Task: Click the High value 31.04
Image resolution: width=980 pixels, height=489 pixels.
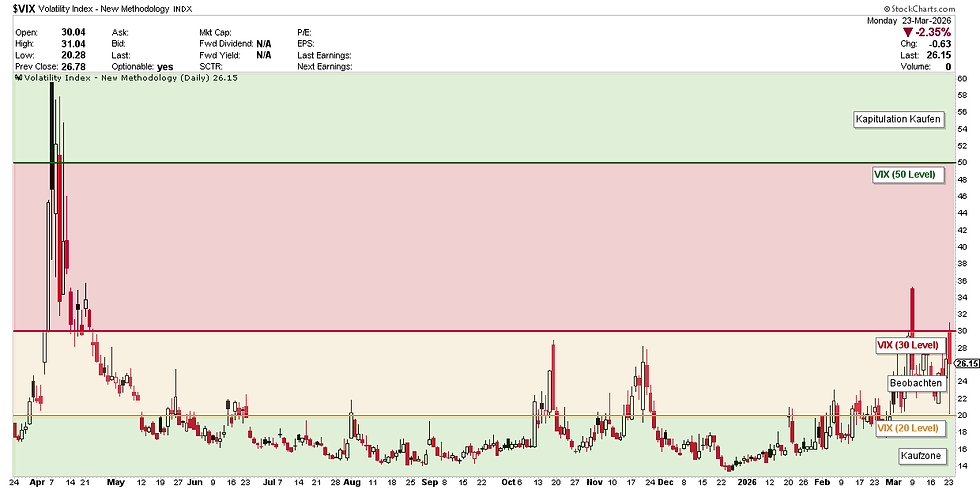Action: coord(73,44)
